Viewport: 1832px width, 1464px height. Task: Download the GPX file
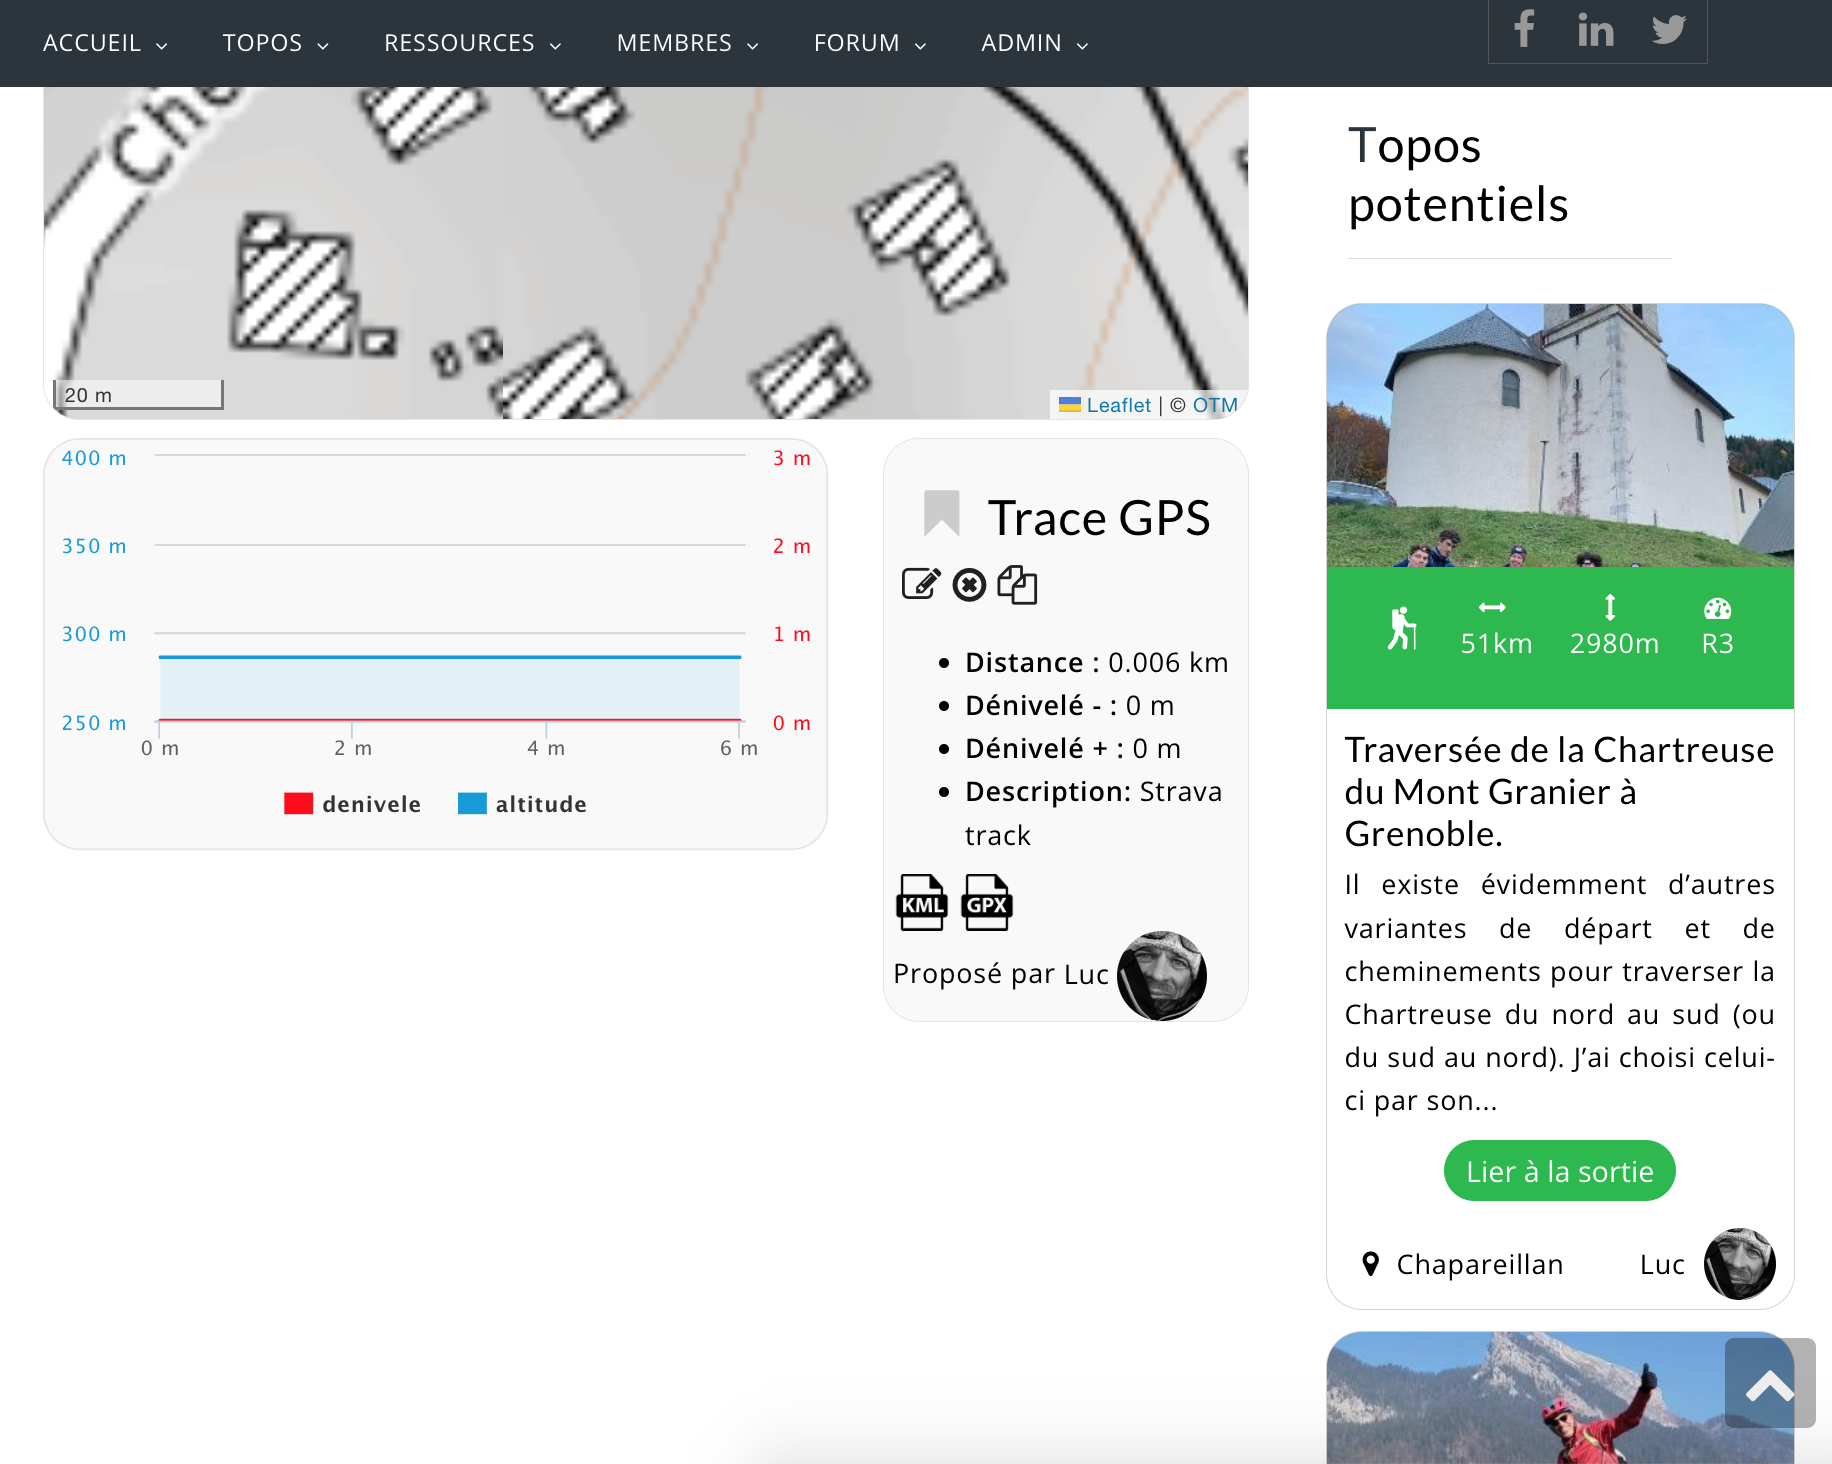coord(986,902)
